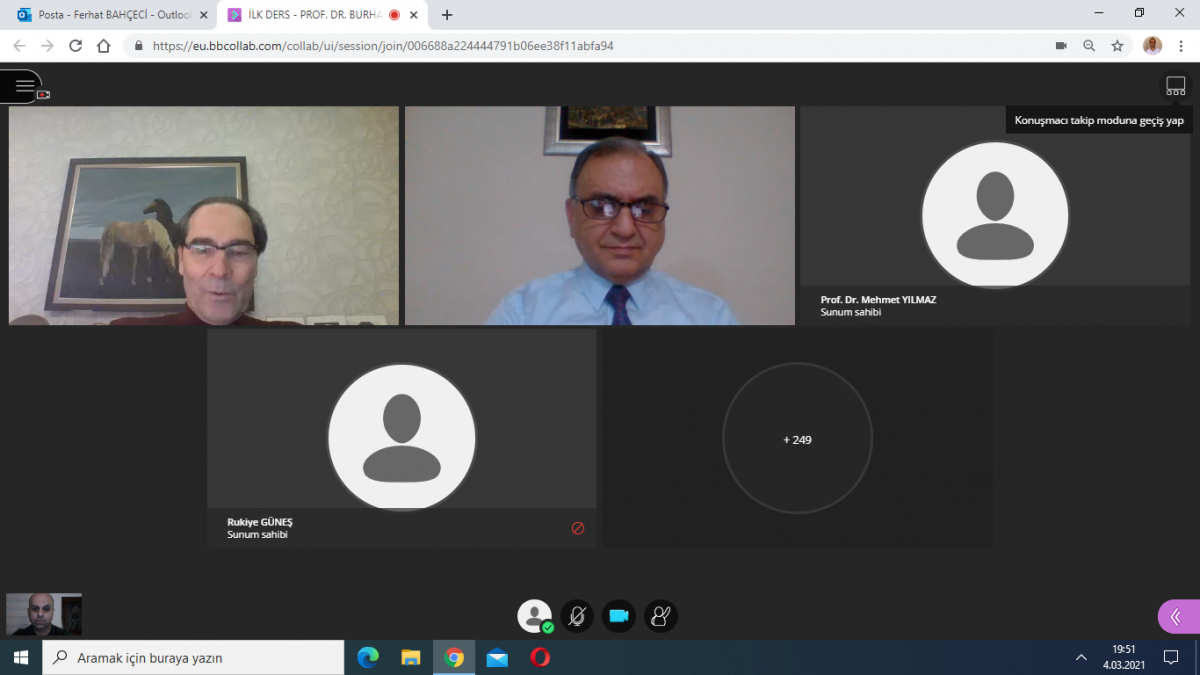Image resolution: width=1200 pixels, height=675 pixels.
Task: Click the video of man in blue shirt
Action: coord(600,215)
